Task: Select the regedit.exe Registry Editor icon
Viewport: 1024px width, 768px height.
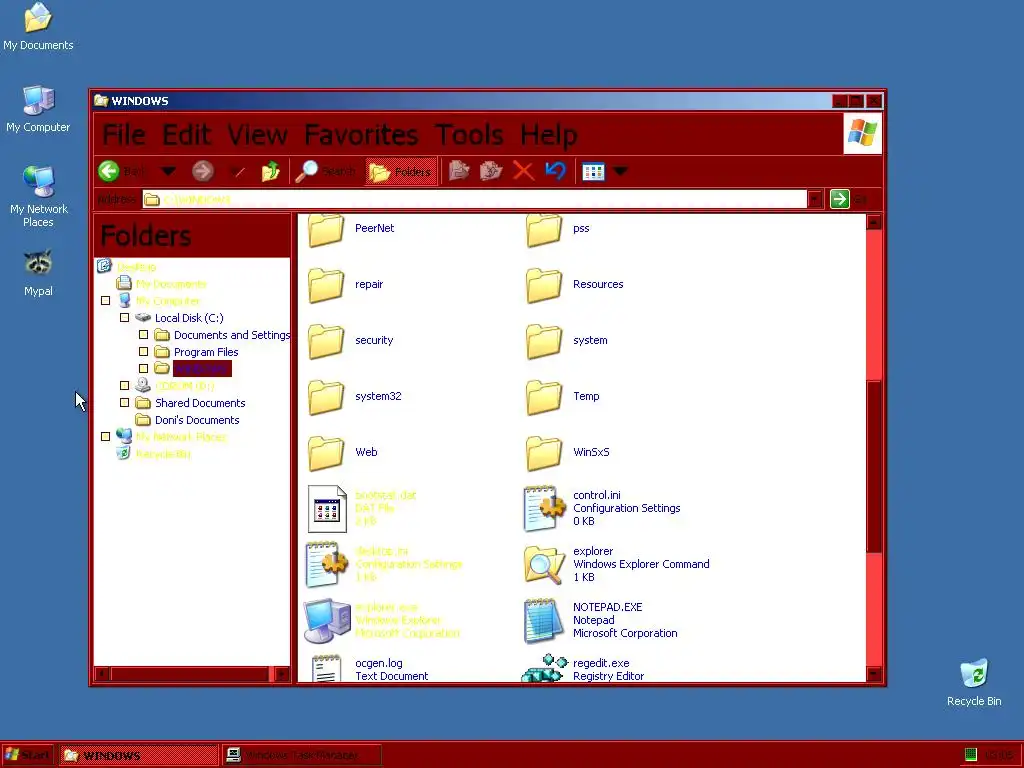Action: [544, 668]
